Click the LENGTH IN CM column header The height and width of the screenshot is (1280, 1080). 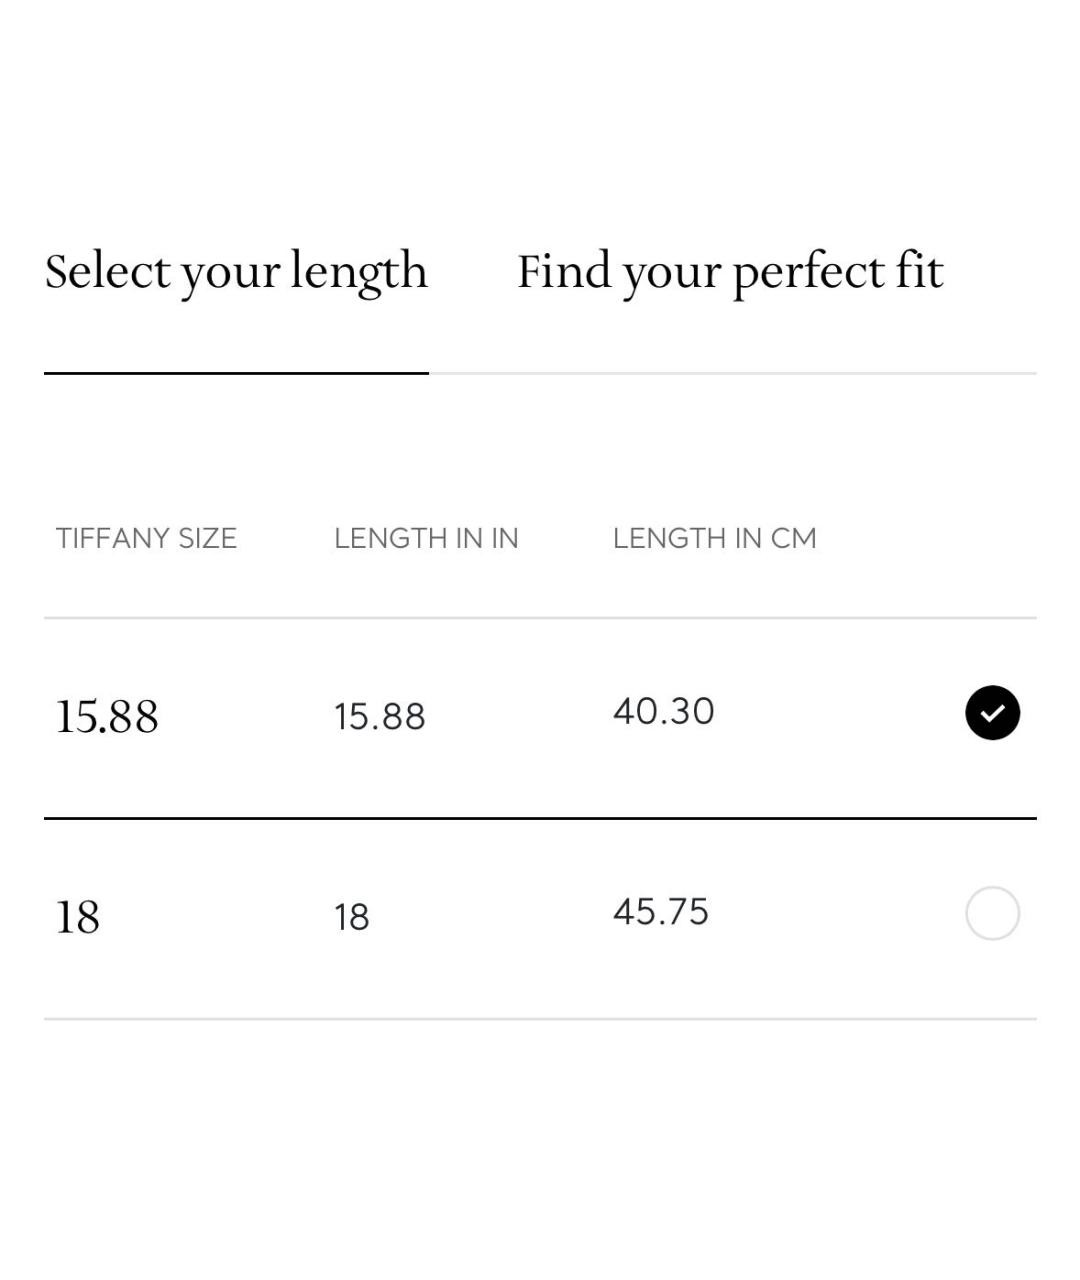(714, 538)
